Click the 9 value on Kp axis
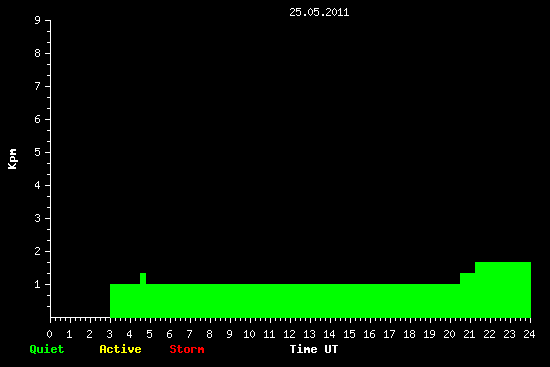Viewport: 550px width, 367px height. (38, 20)
